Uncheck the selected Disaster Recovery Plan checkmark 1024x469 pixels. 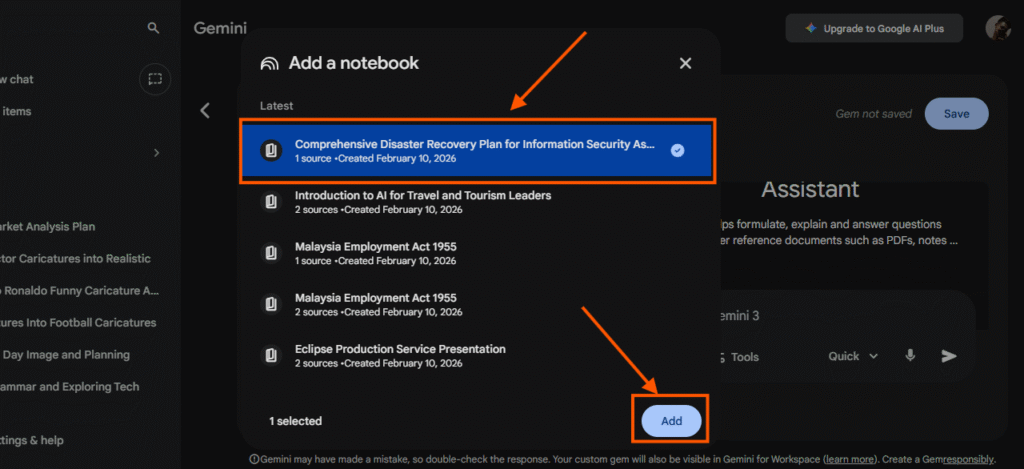677,150
